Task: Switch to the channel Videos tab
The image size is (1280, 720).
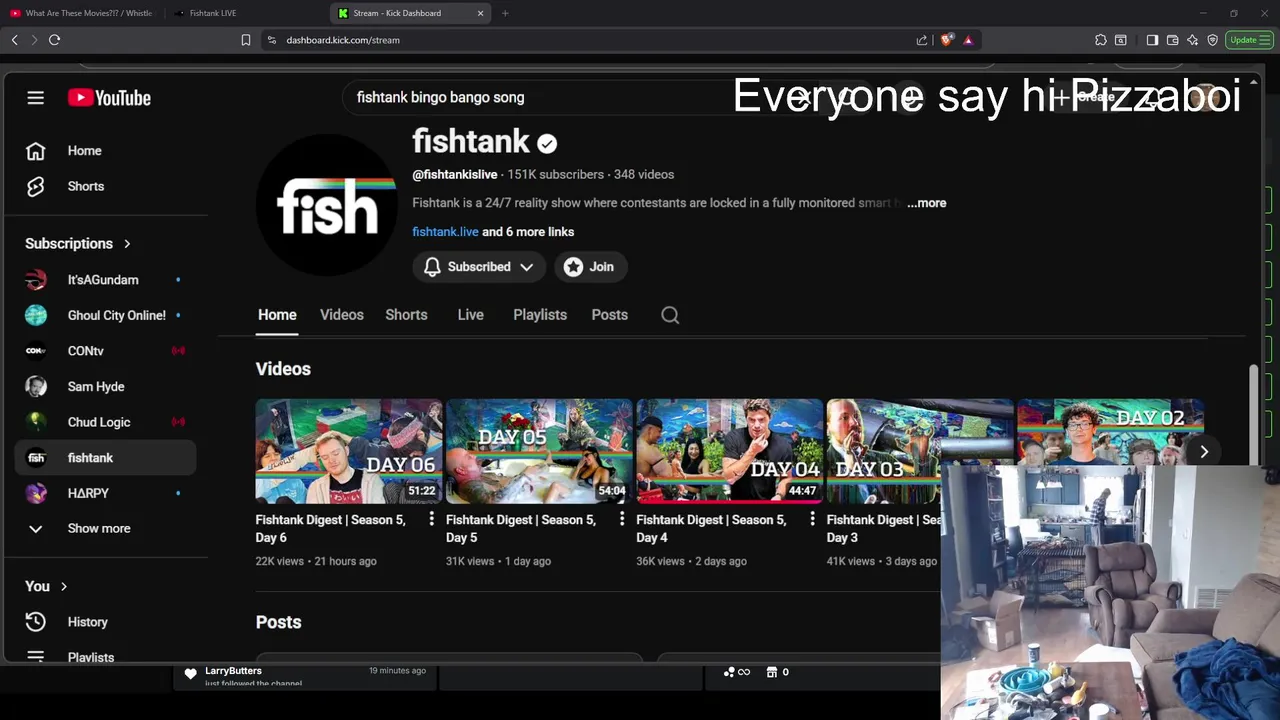Action: tap(342, 315)
